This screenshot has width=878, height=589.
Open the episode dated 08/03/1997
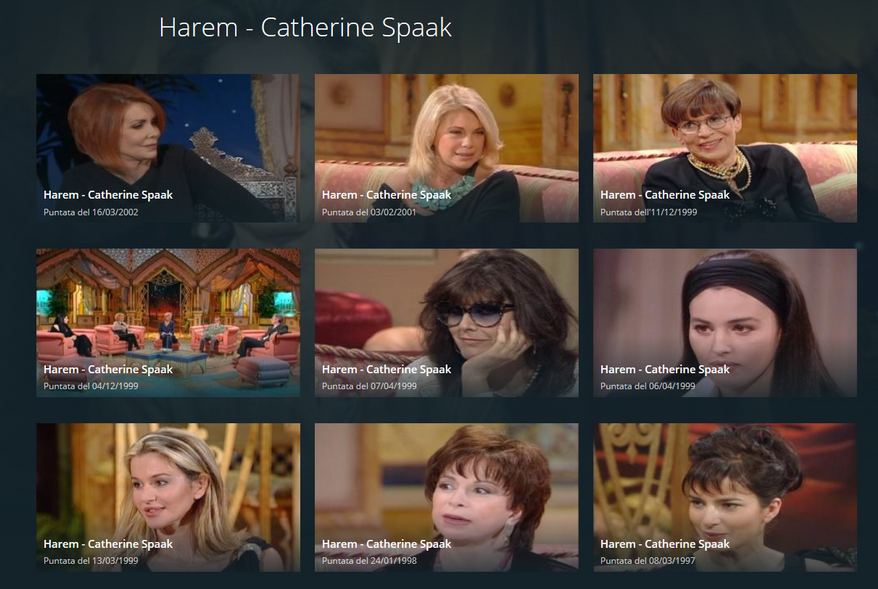[x=725, y=497]
